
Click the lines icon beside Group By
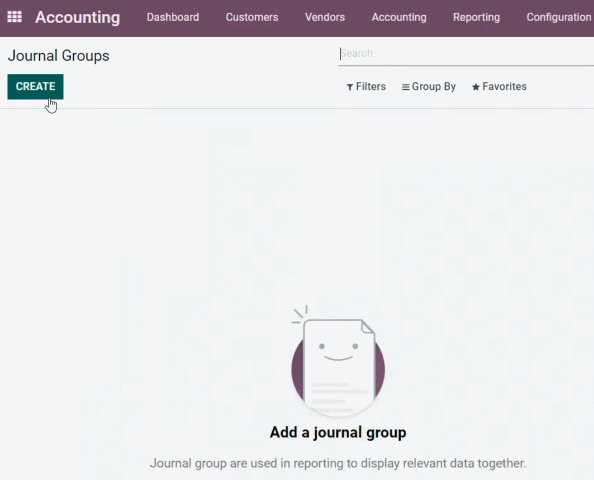405,87
